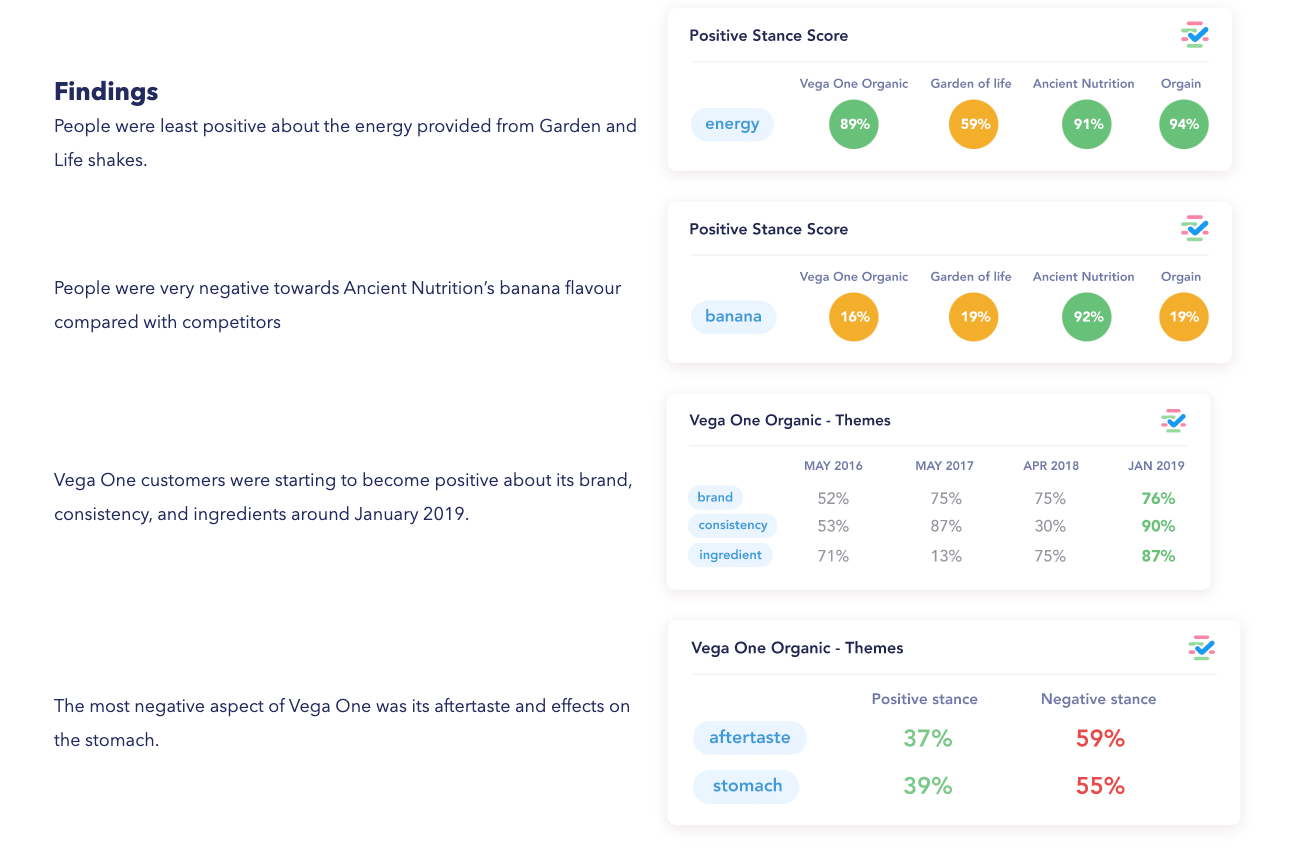
Task: Click the 16% Vega One banana circle
Action: (x=854, y=317)
